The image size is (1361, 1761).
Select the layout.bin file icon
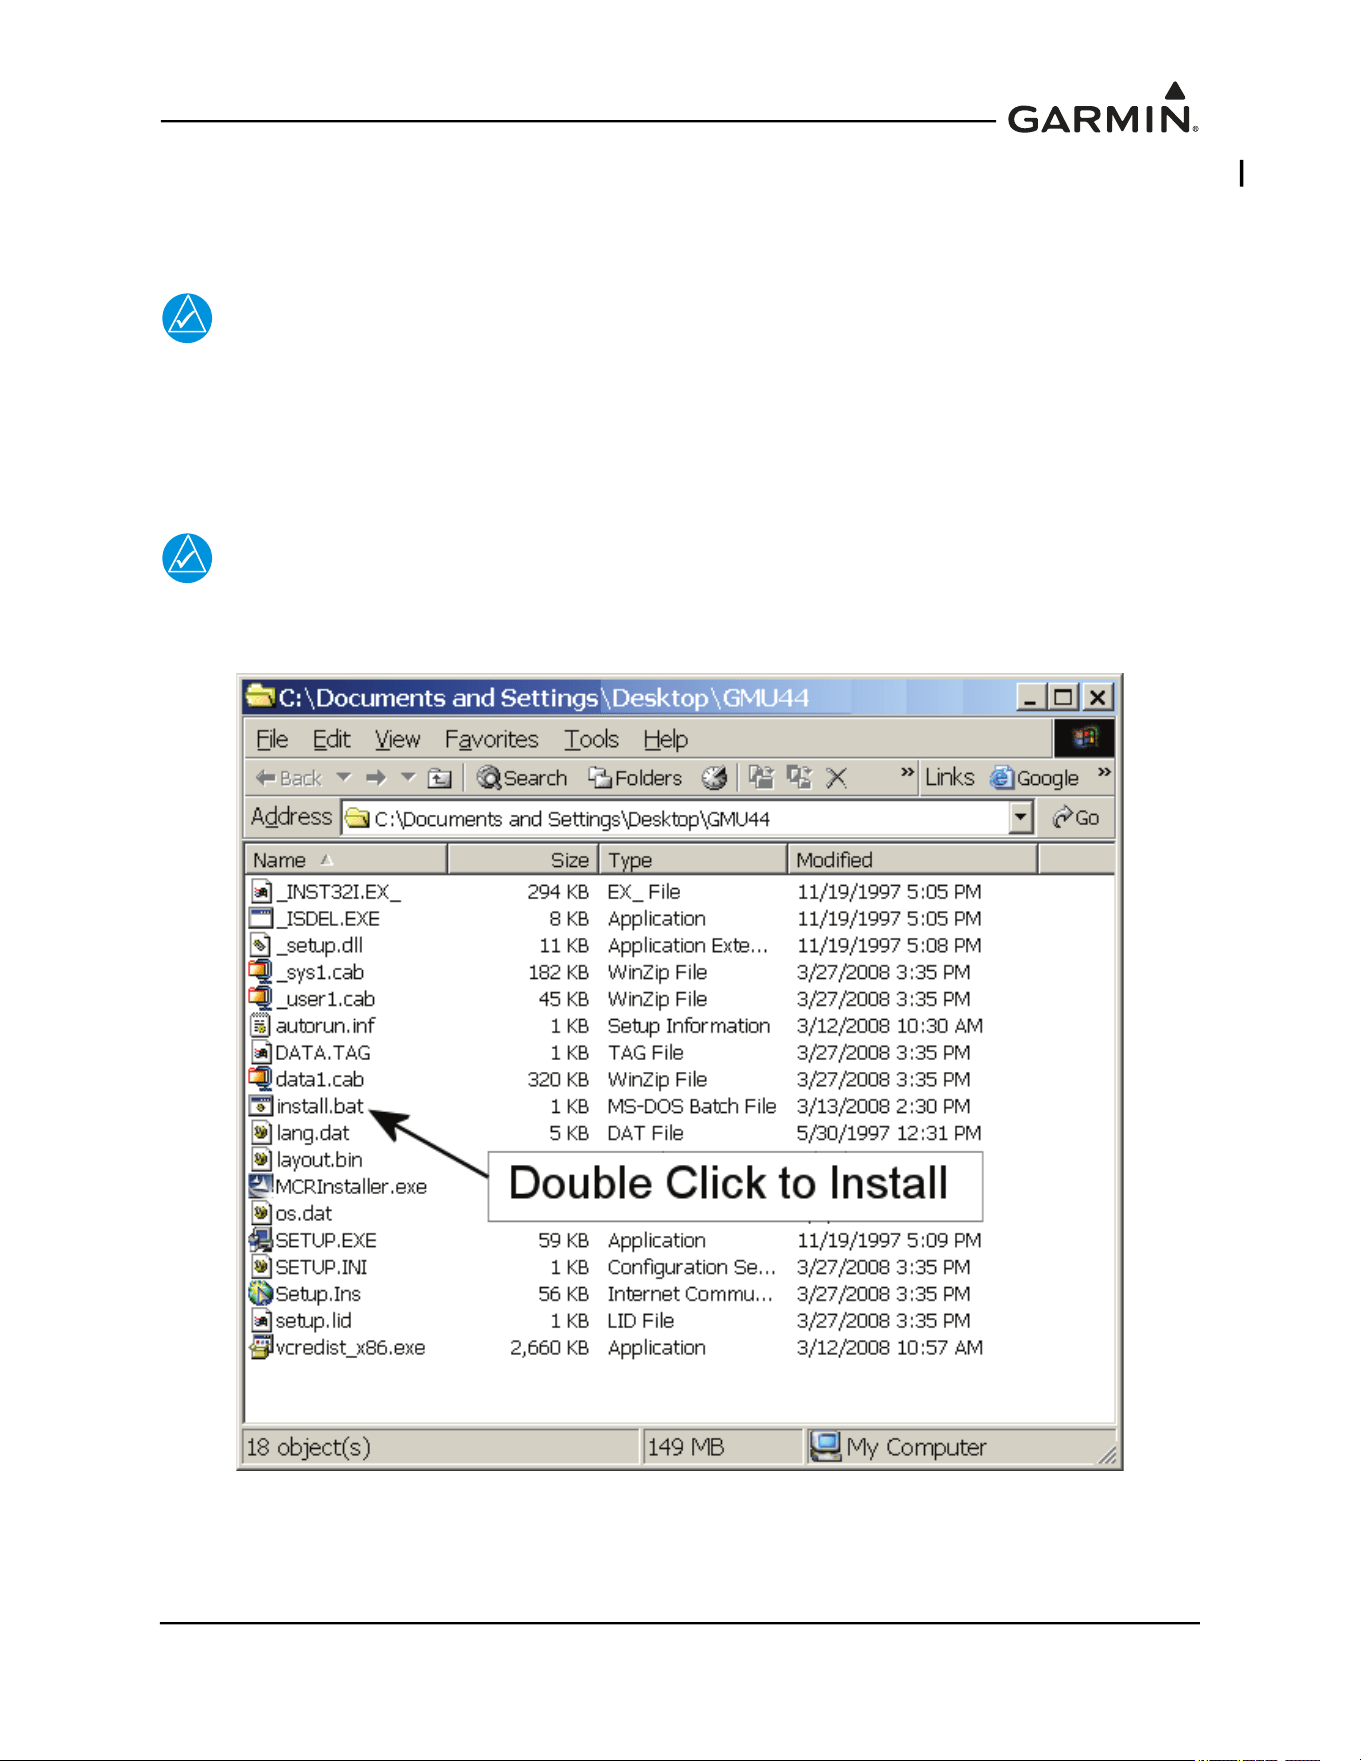(261, 1159)
